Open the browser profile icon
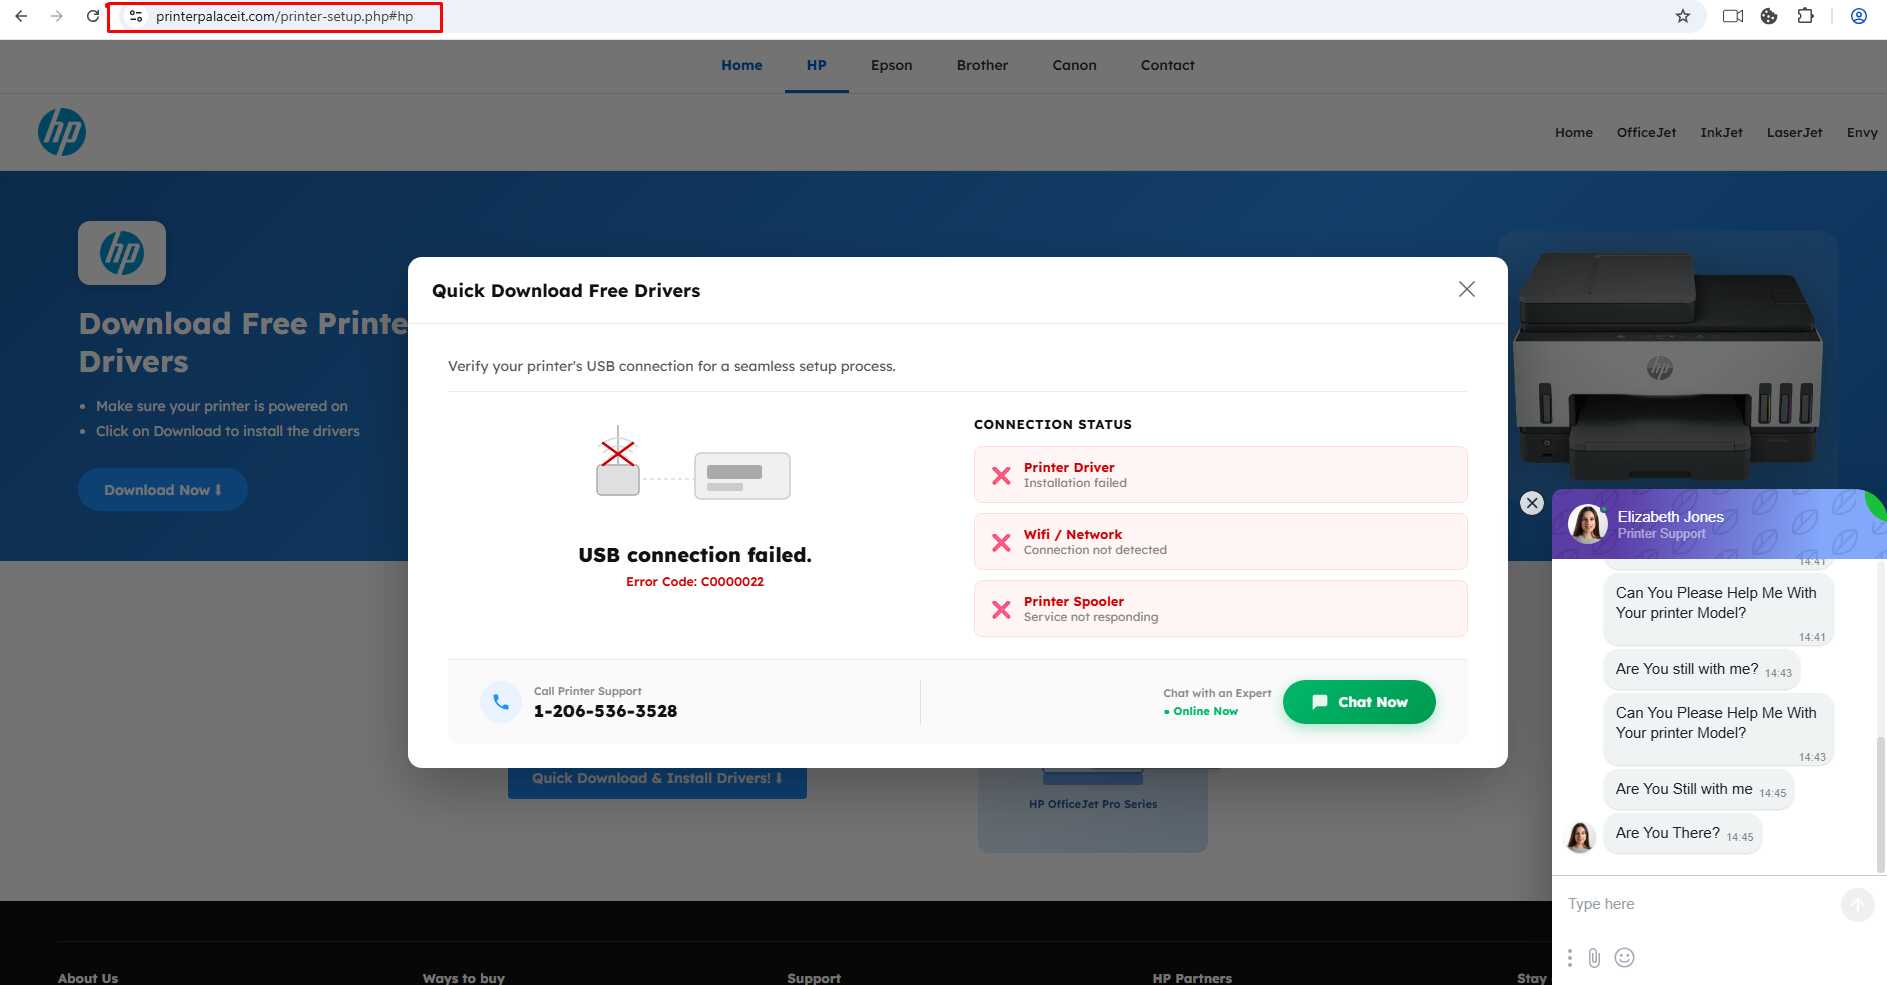 click(1859, 16)
